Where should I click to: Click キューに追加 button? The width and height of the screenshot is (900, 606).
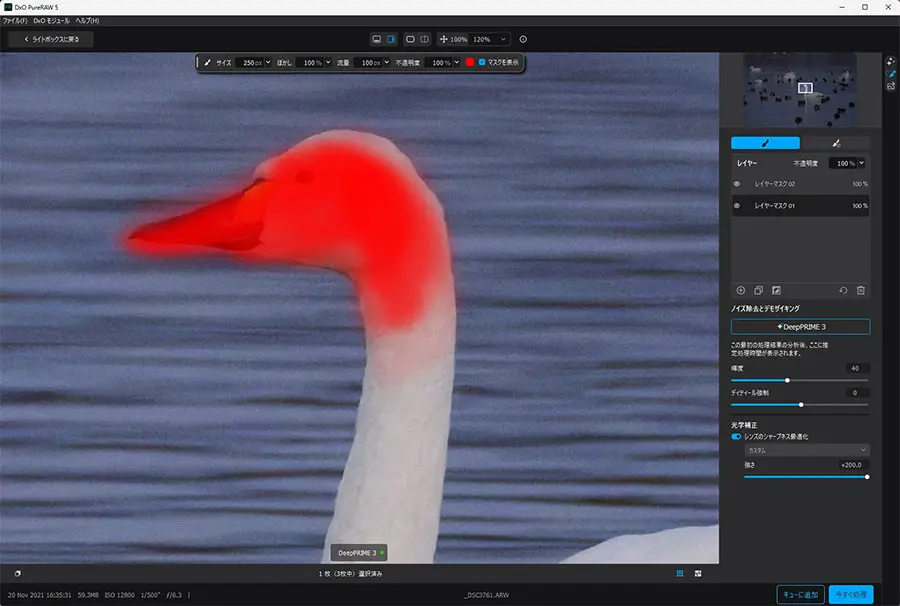click(801, 595)
